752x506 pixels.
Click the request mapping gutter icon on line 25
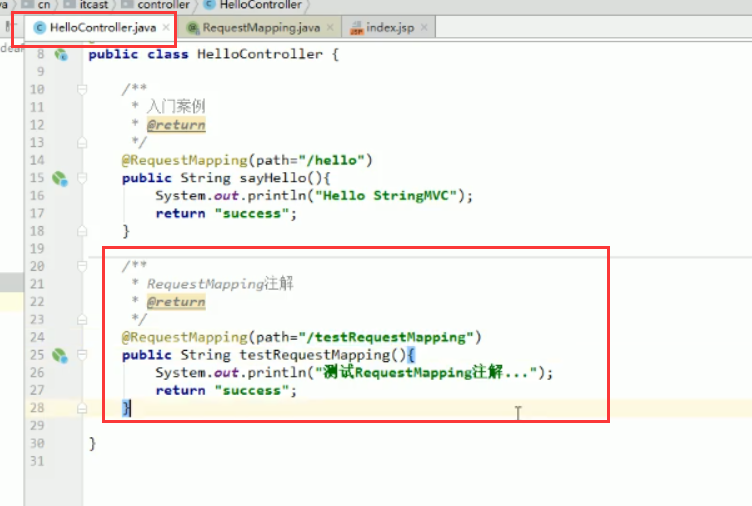coord(60,355)
